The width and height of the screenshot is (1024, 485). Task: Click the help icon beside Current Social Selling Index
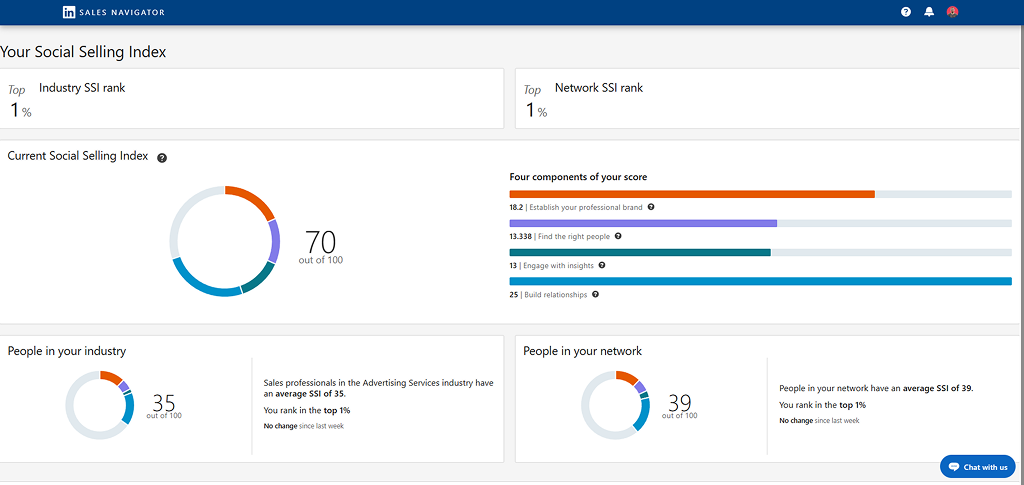[162, 158]
